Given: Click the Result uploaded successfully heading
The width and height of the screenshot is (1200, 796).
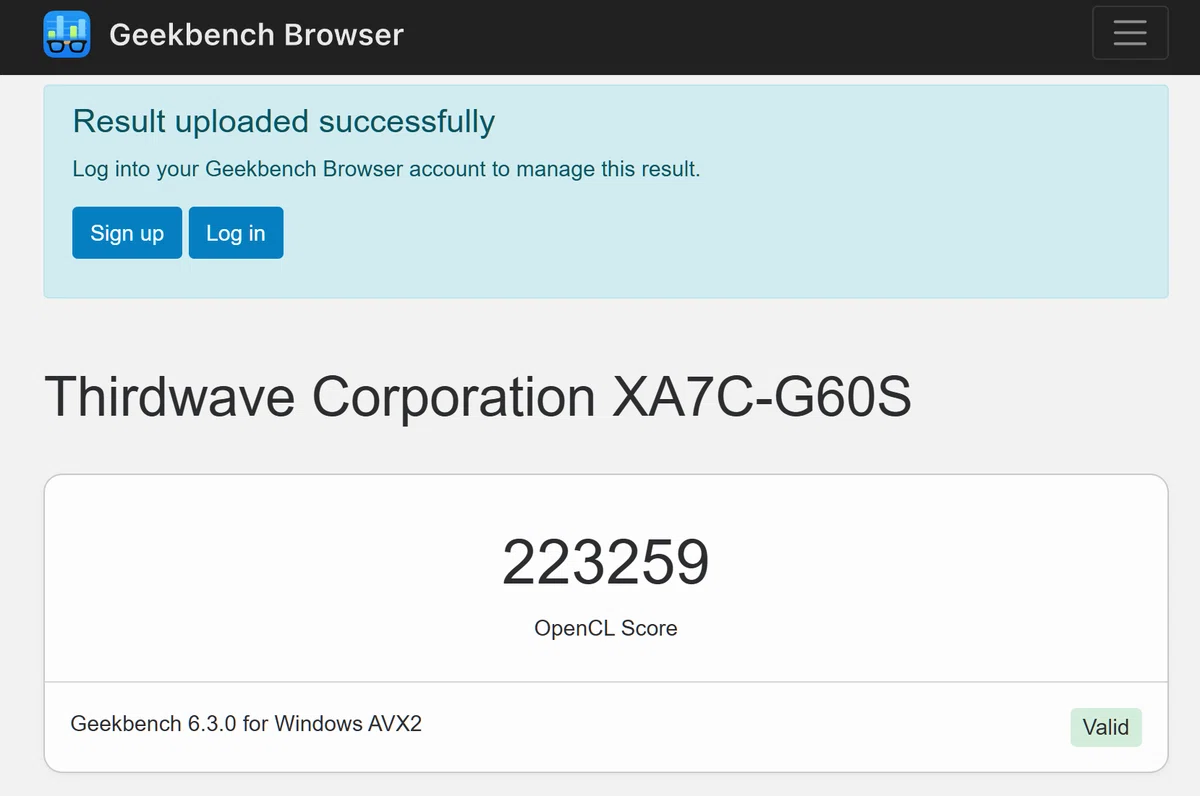Looking at the screenshot, I should pyautogui.click(x=284, y=121).
